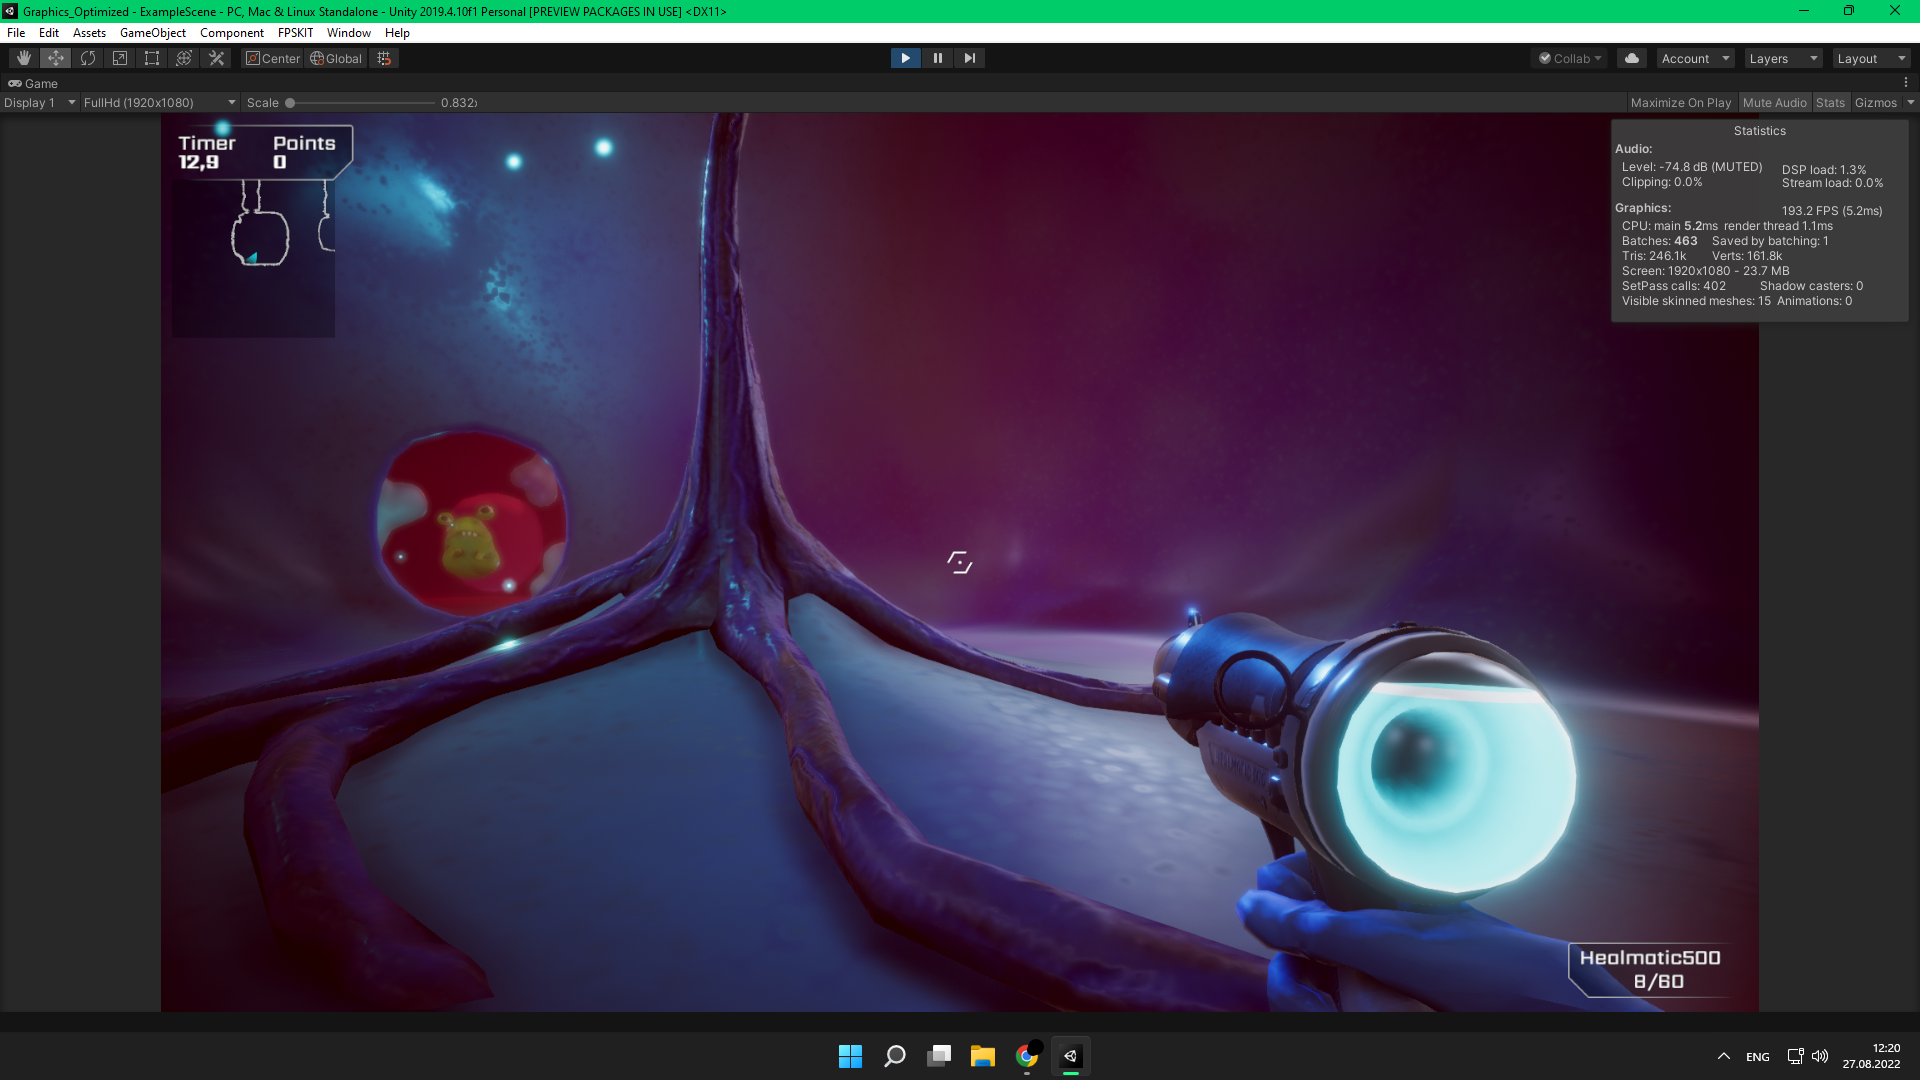The height and width of the screenshot is (1080, 1920).
Task: Toggle Mute Audio
Action: tap(1775, 102)
